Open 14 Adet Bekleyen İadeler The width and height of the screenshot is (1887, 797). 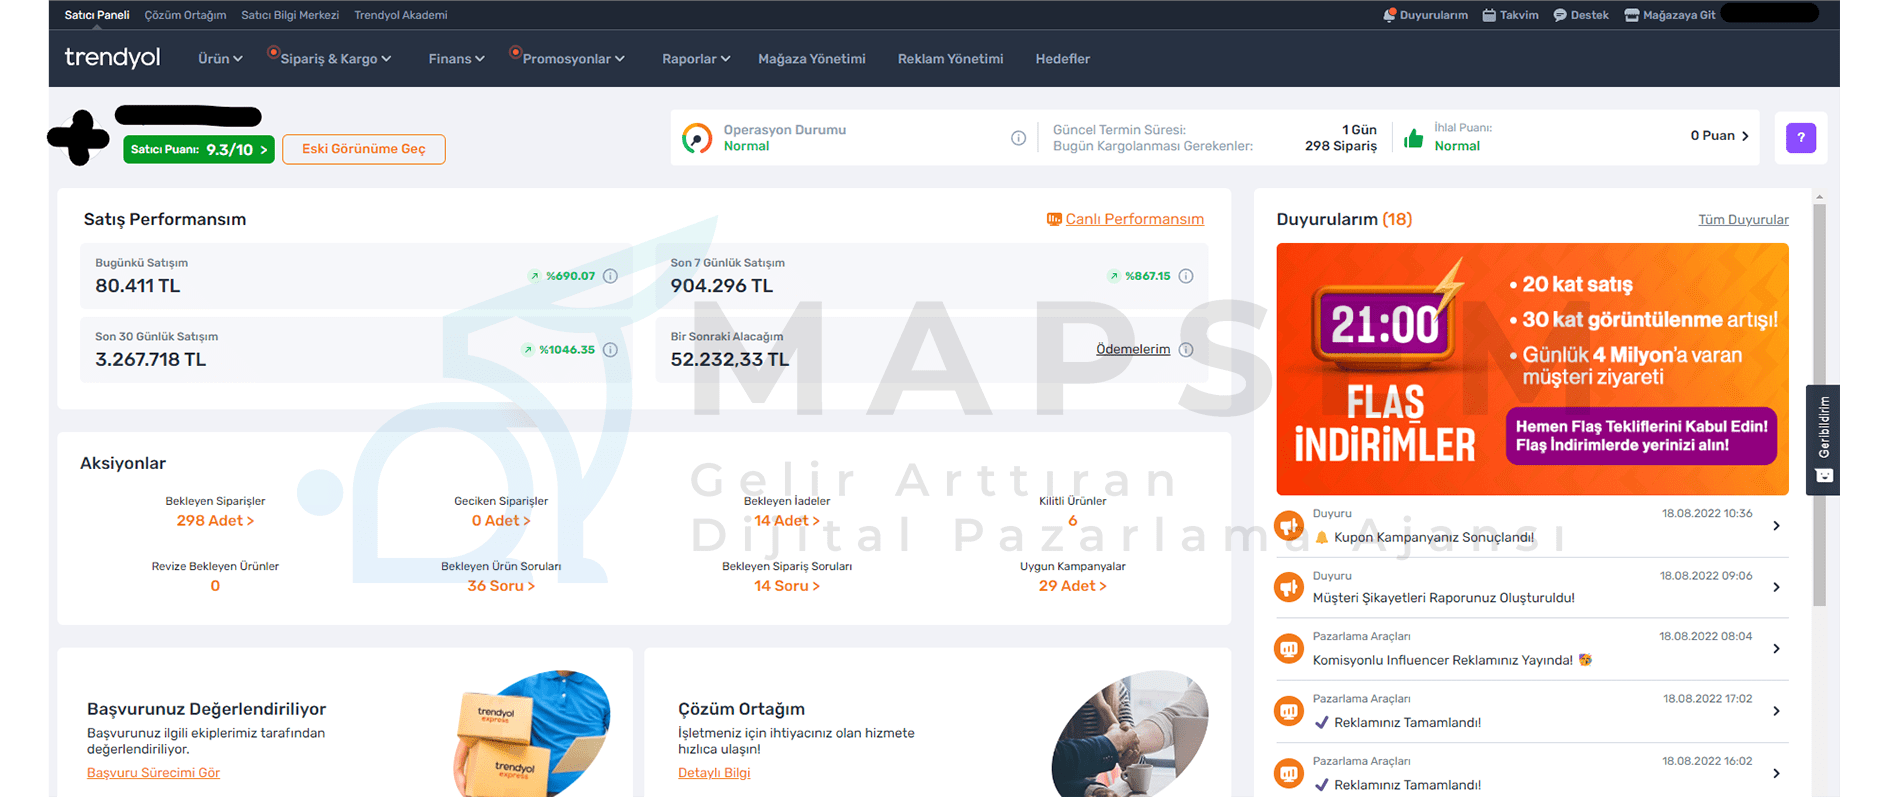click(787, 521)
